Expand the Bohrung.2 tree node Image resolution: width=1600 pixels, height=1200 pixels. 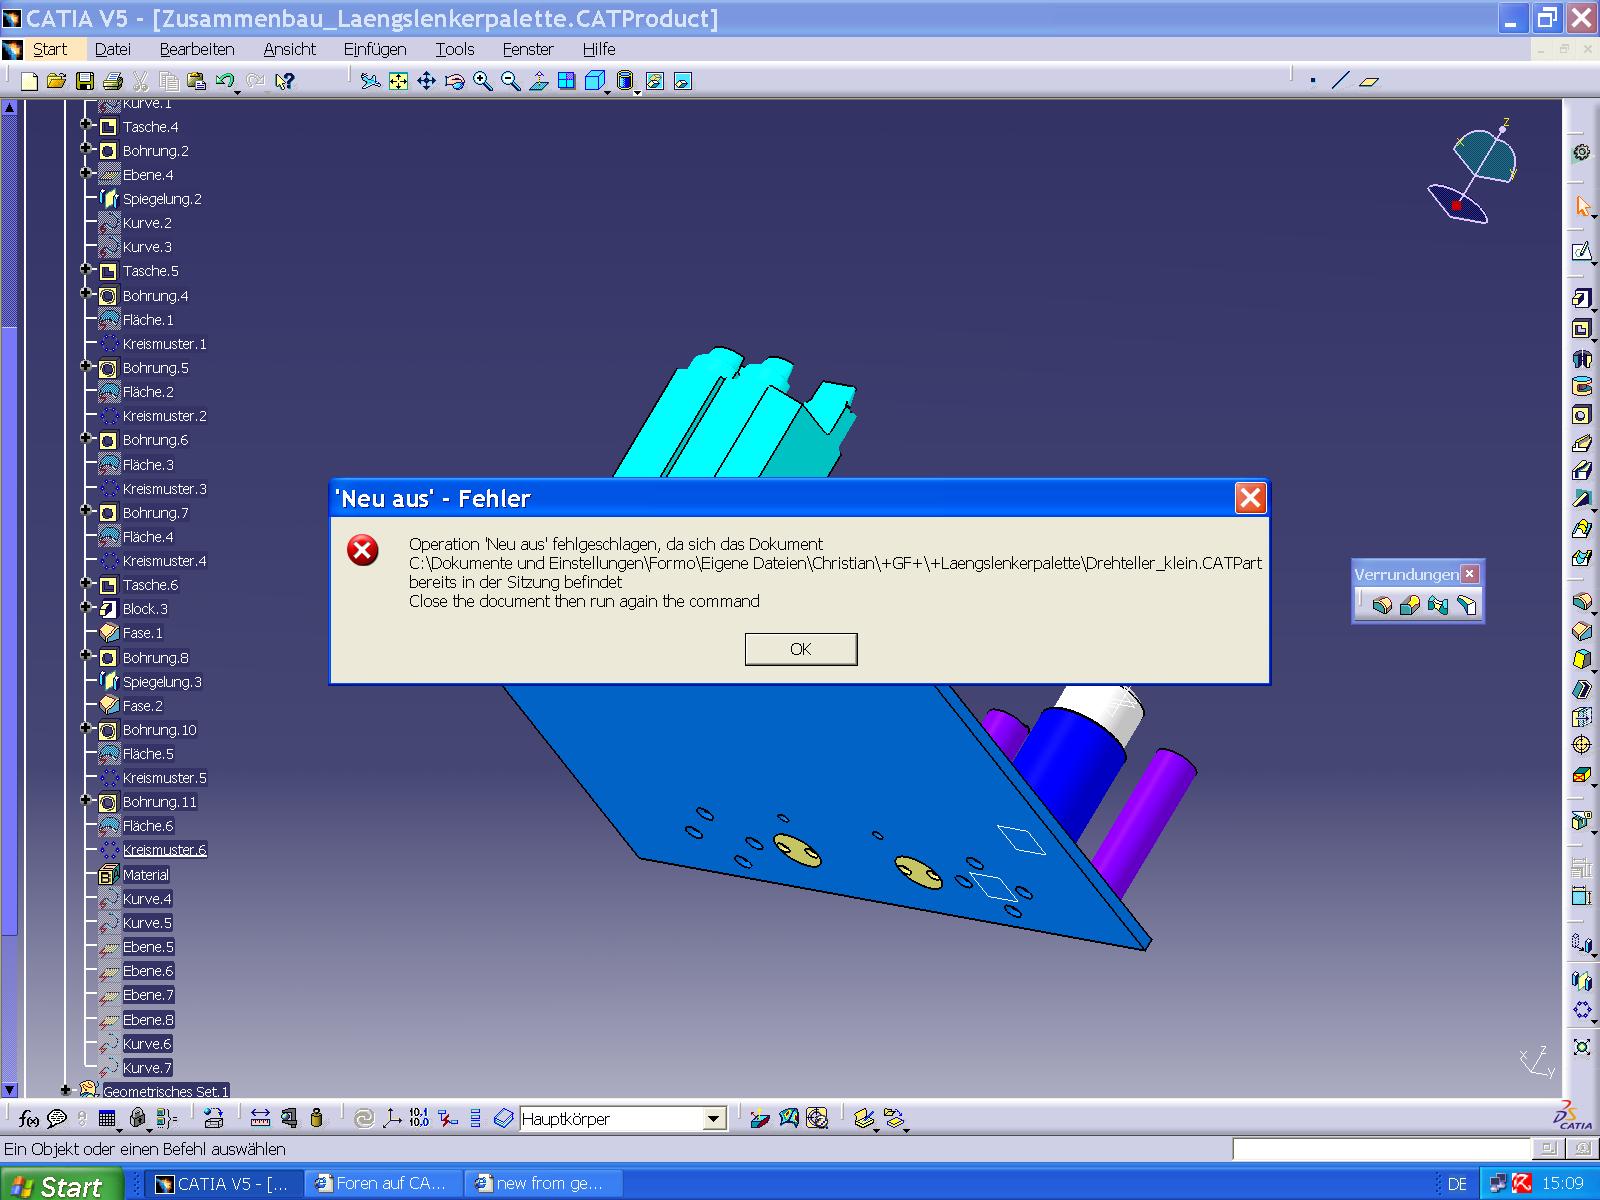point(86,149)
